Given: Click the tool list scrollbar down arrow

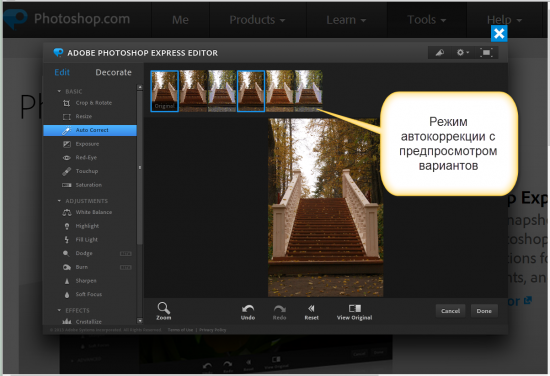Looking at the screenshot, I should 140,321.
